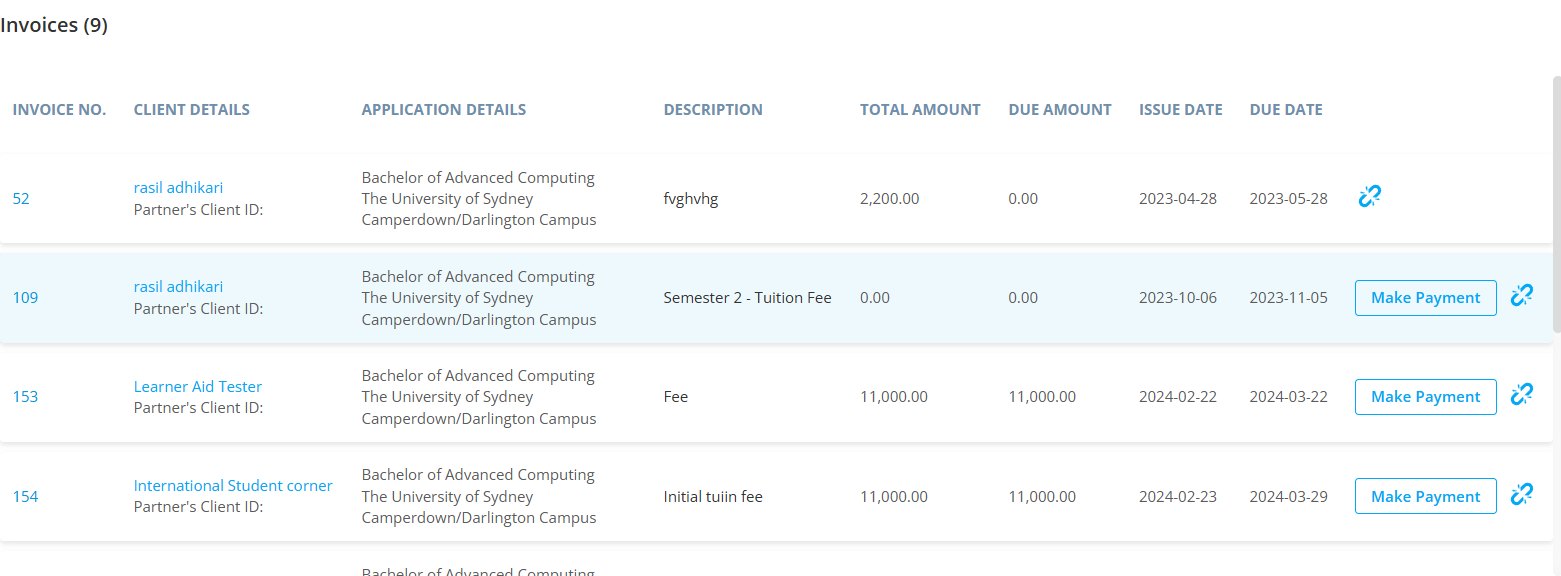Click the Invoices (9) heading
Viewport: 1561px width, 576px height.
(x=54, y=26)
